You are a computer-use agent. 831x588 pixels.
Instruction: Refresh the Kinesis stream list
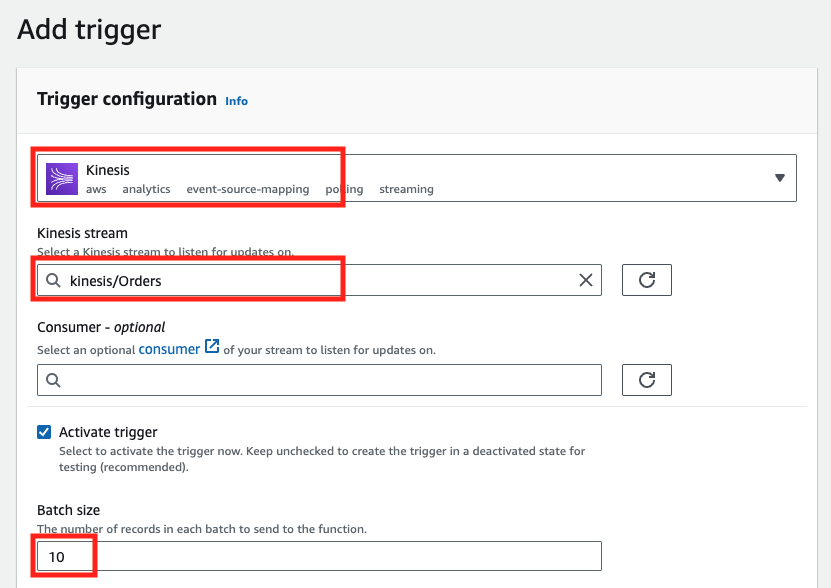pos(647,280)
